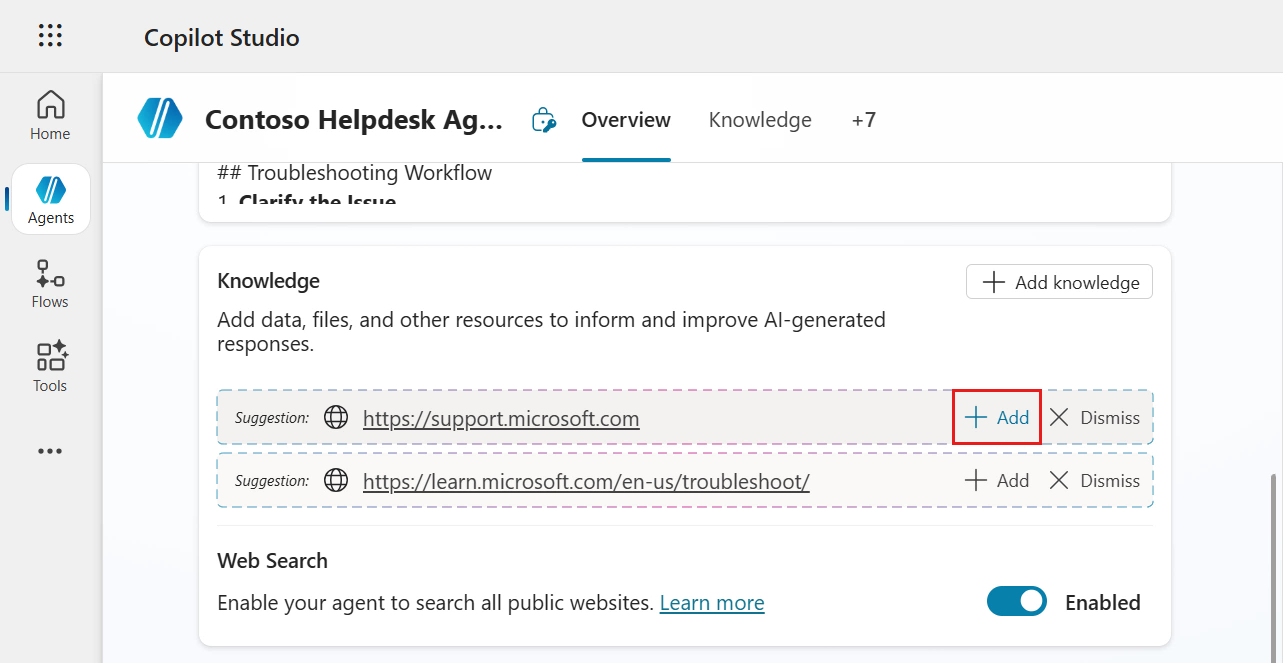Open the Learn more link
The width and height of the screenshot is (1283, 663).
pos(711,602)
